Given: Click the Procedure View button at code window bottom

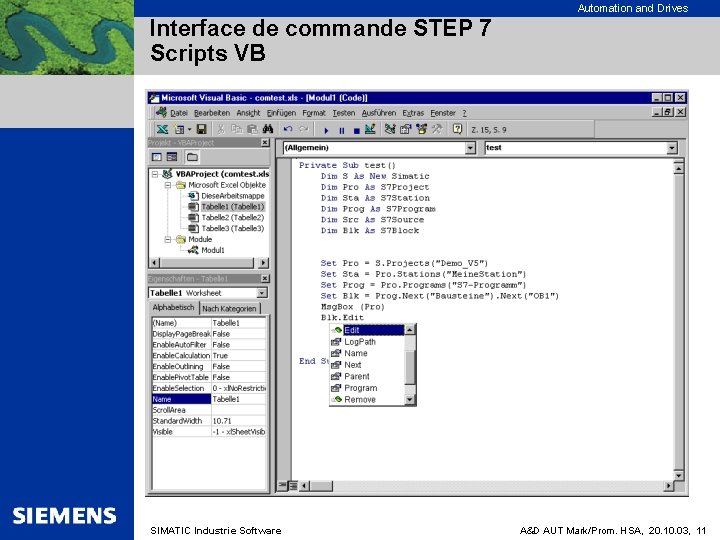Looking at the screenshot, I should point(282,485).
